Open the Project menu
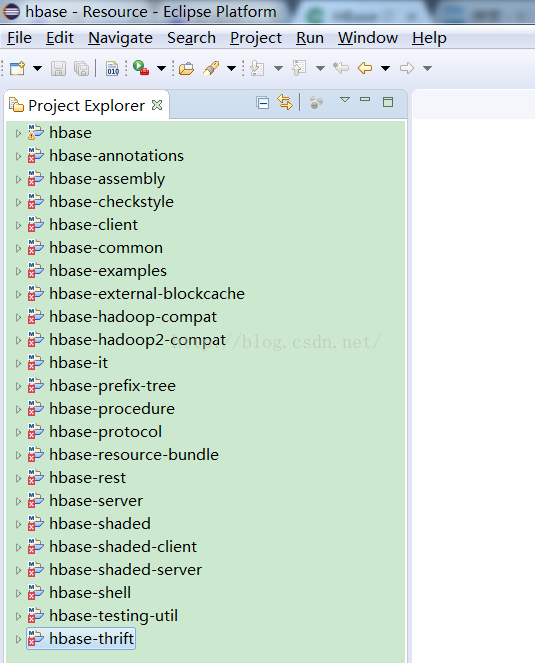 [x=256, y=38]
